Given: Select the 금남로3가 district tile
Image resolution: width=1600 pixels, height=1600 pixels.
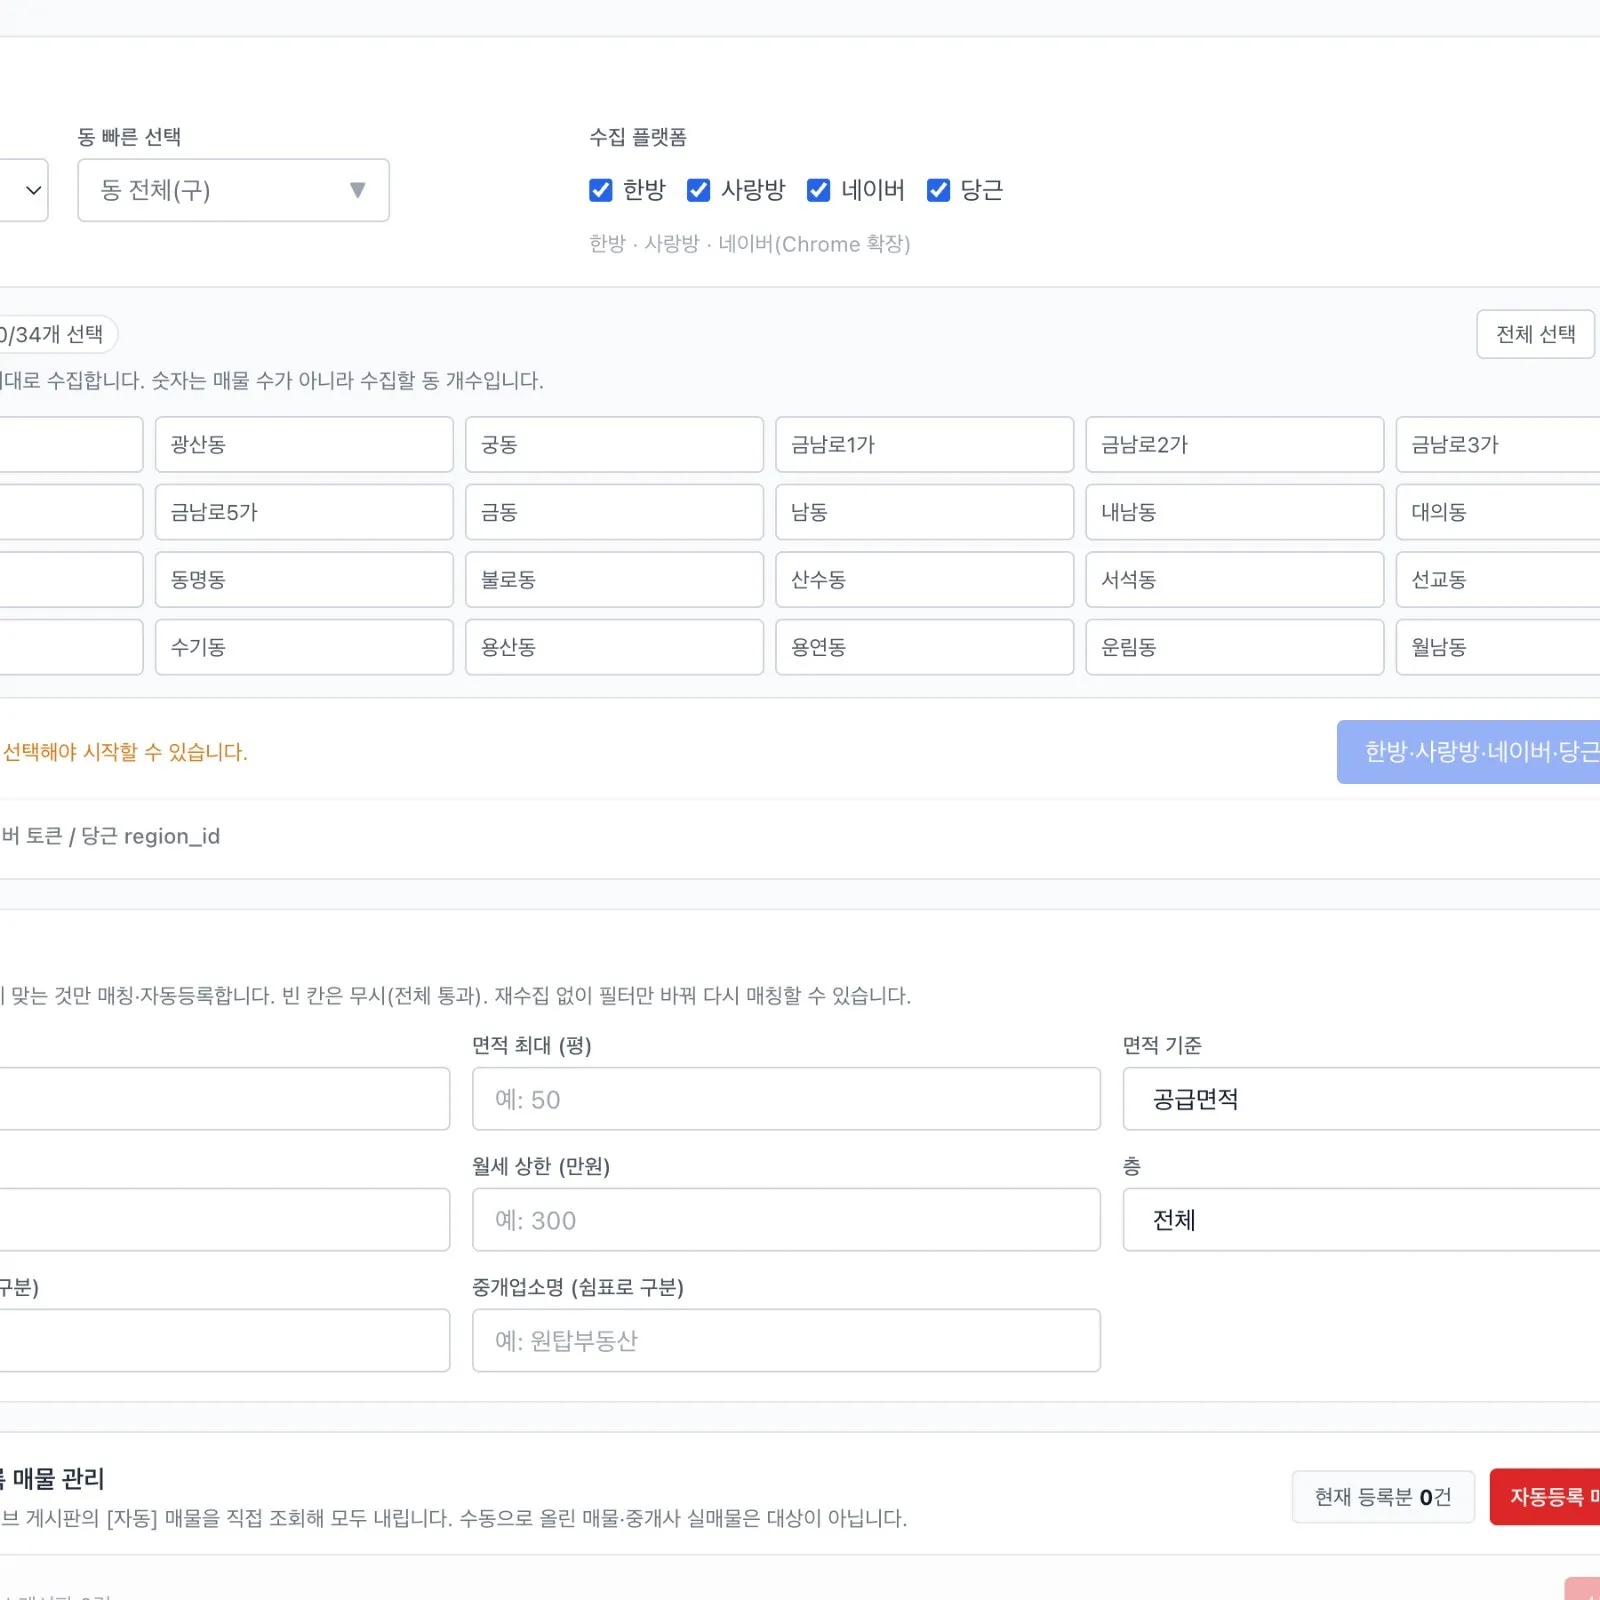Looking at the screenshot, I should click(x=1498, y=445).
